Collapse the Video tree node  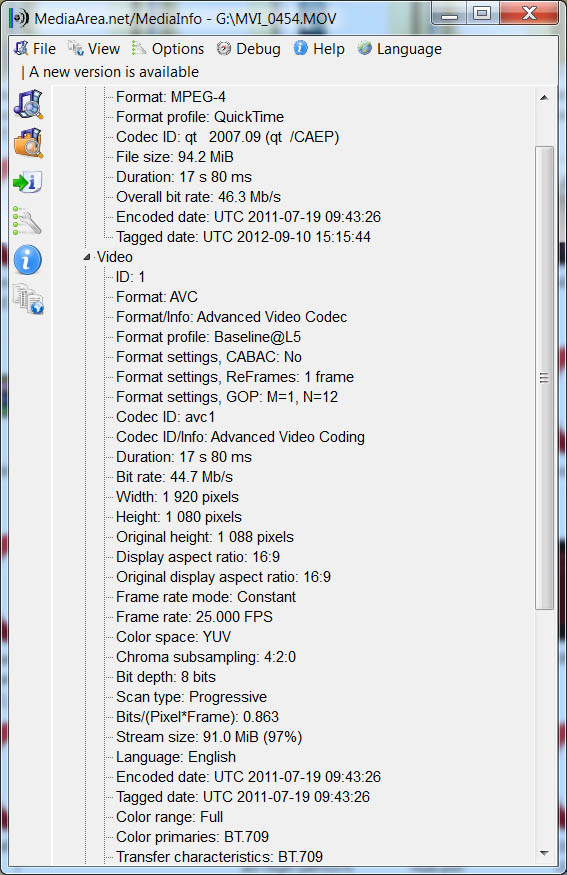(x=87, y=257)
